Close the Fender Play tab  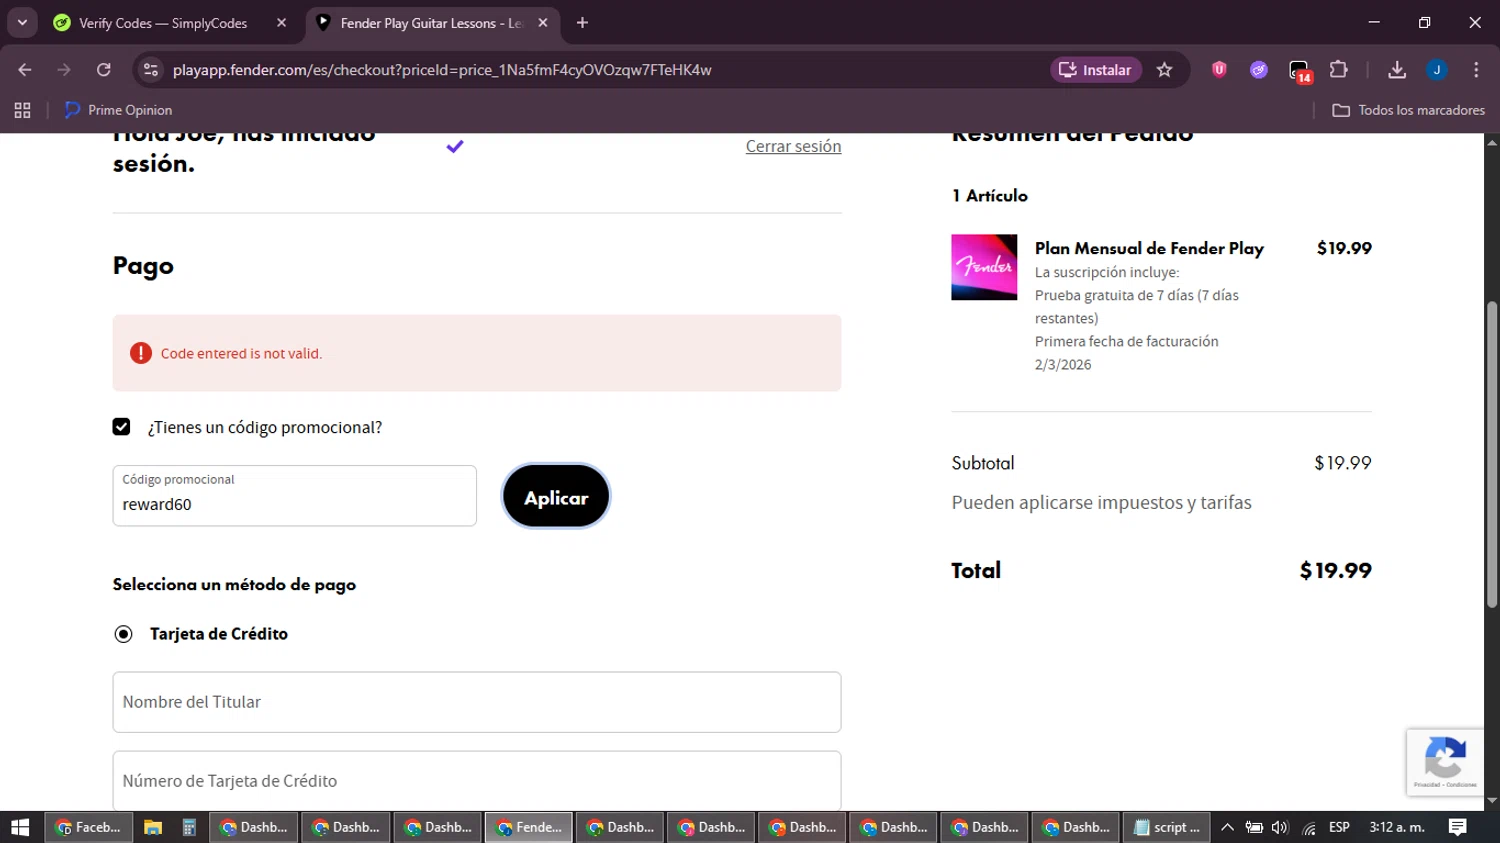tap(543, 23)
